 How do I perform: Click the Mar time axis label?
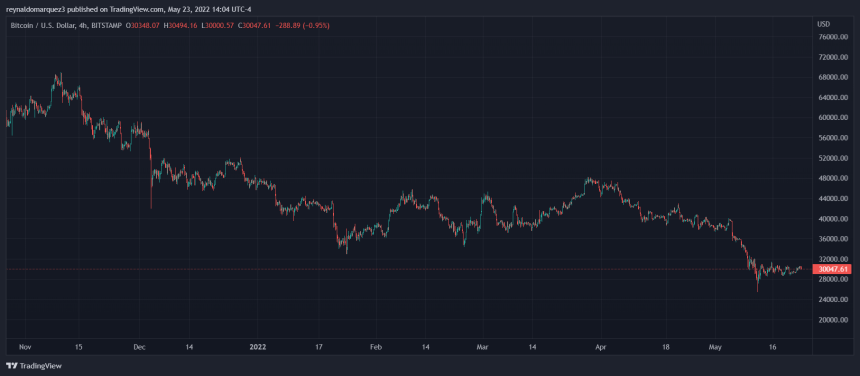pos(482,347)
